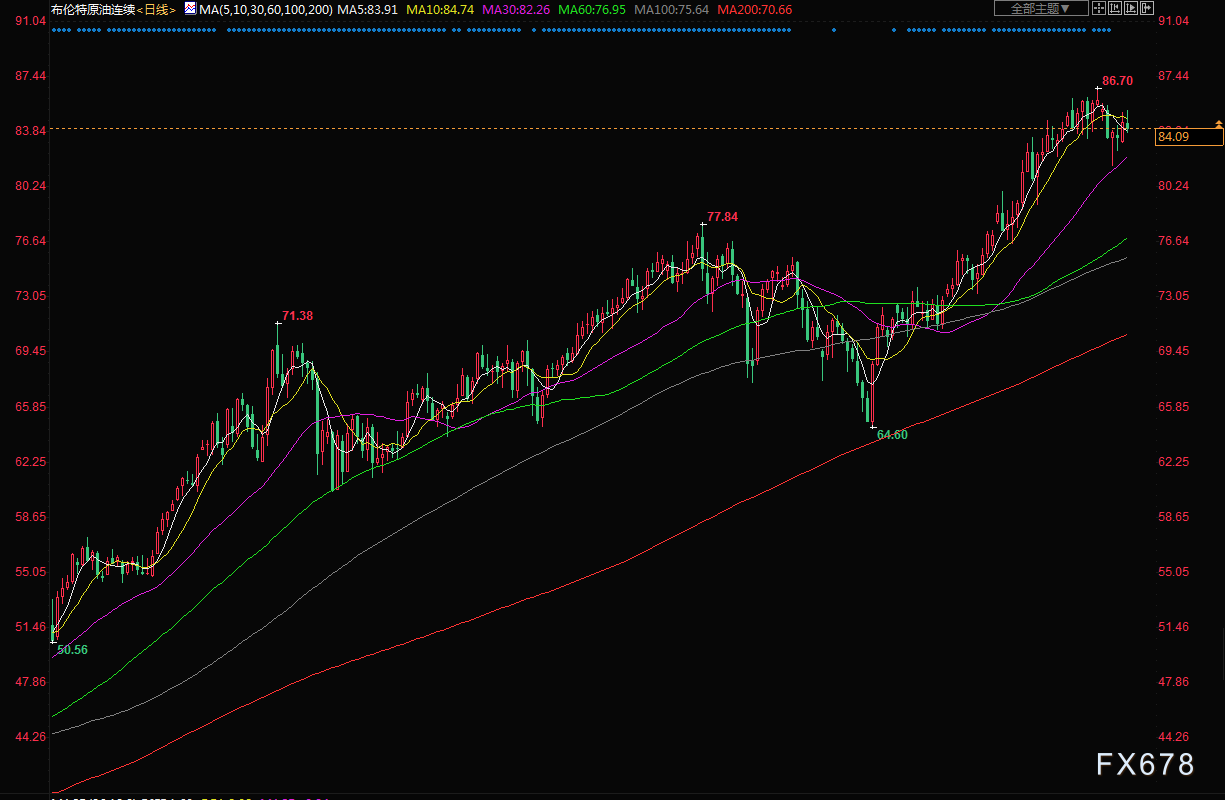
Task: Click orange arrow marker beside 84.09
Action: pyautogui.click(x=1218, y=124)
